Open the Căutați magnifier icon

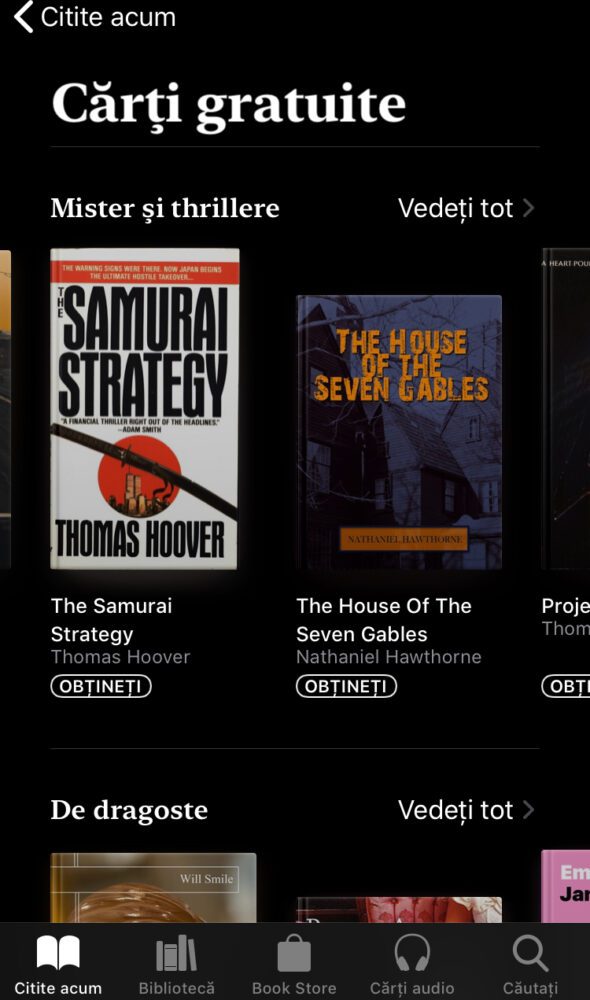pos(530,954)
